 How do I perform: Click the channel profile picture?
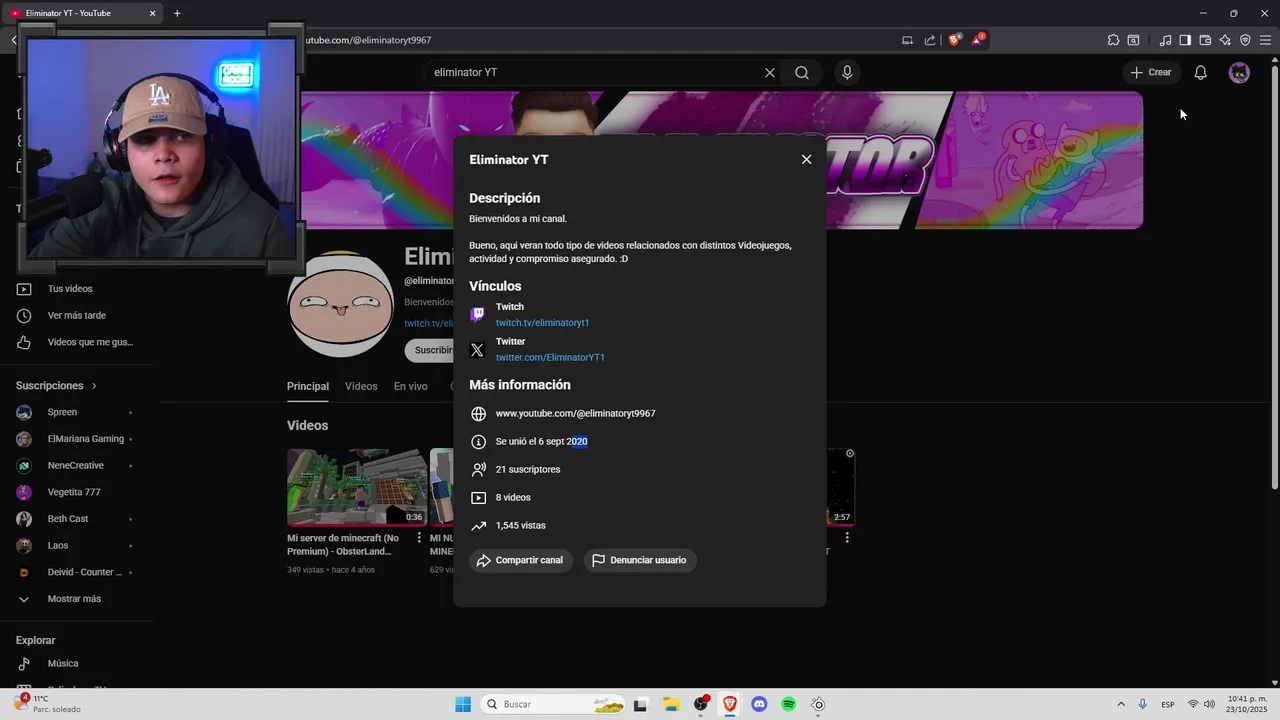[340, 305]
